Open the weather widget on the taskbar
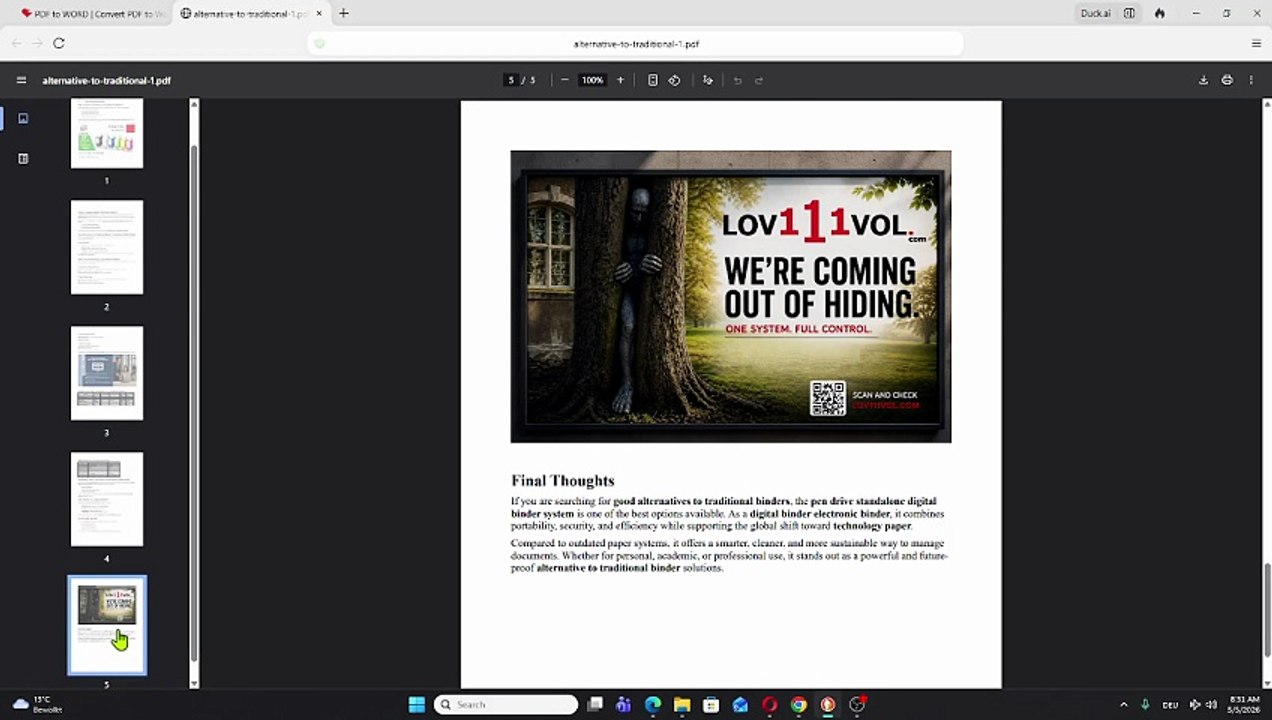The height and width of the screenshot is (720, 1272). click(x=38, y=704)
